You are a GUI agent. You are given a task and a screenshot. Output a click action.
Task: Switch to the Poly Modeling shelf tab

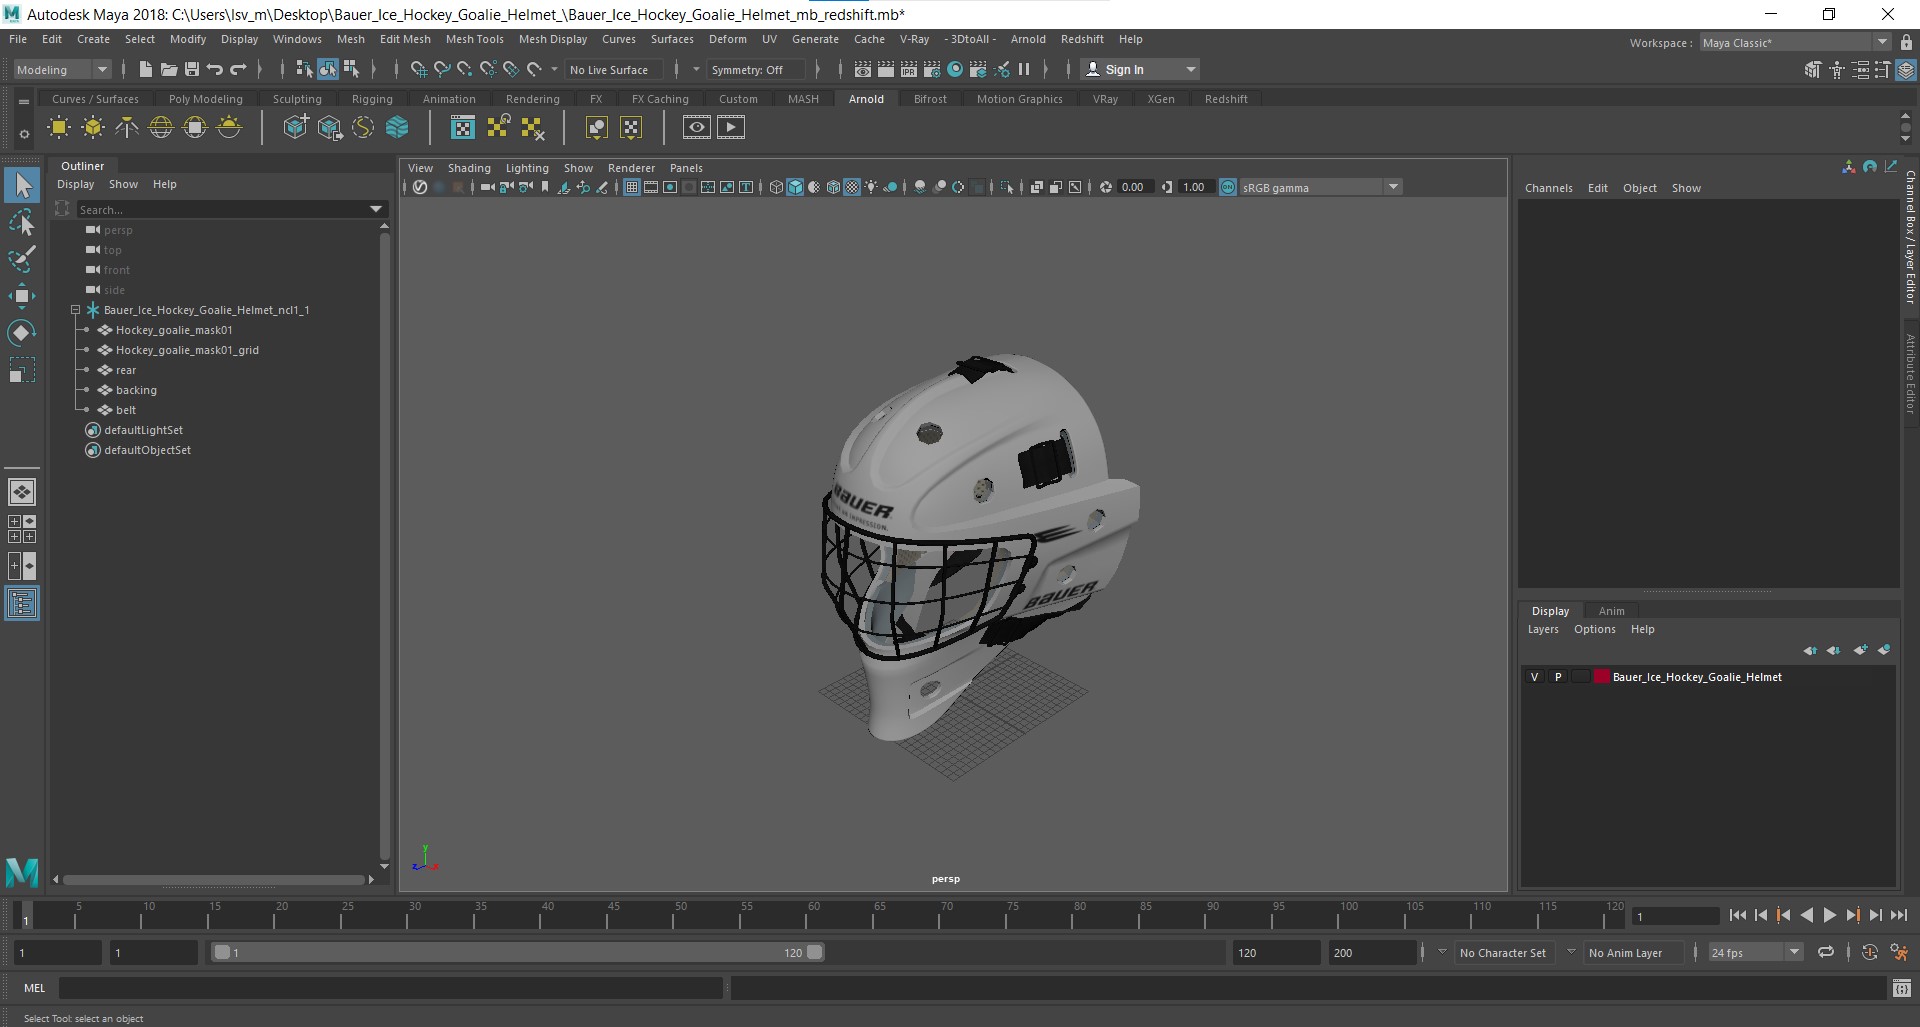tap(205, 99)
